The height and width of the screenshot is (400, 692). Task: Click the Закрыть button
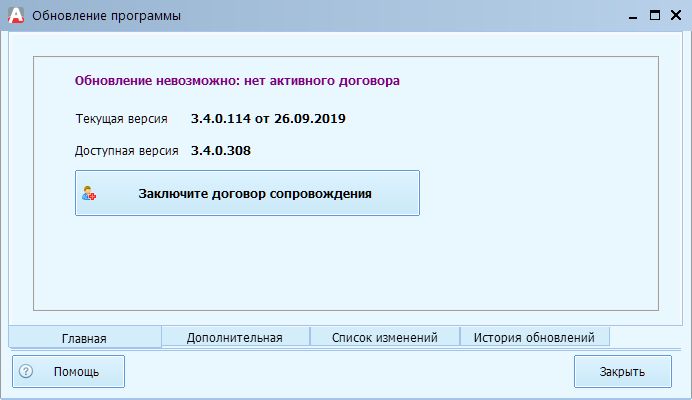point(623,372)
